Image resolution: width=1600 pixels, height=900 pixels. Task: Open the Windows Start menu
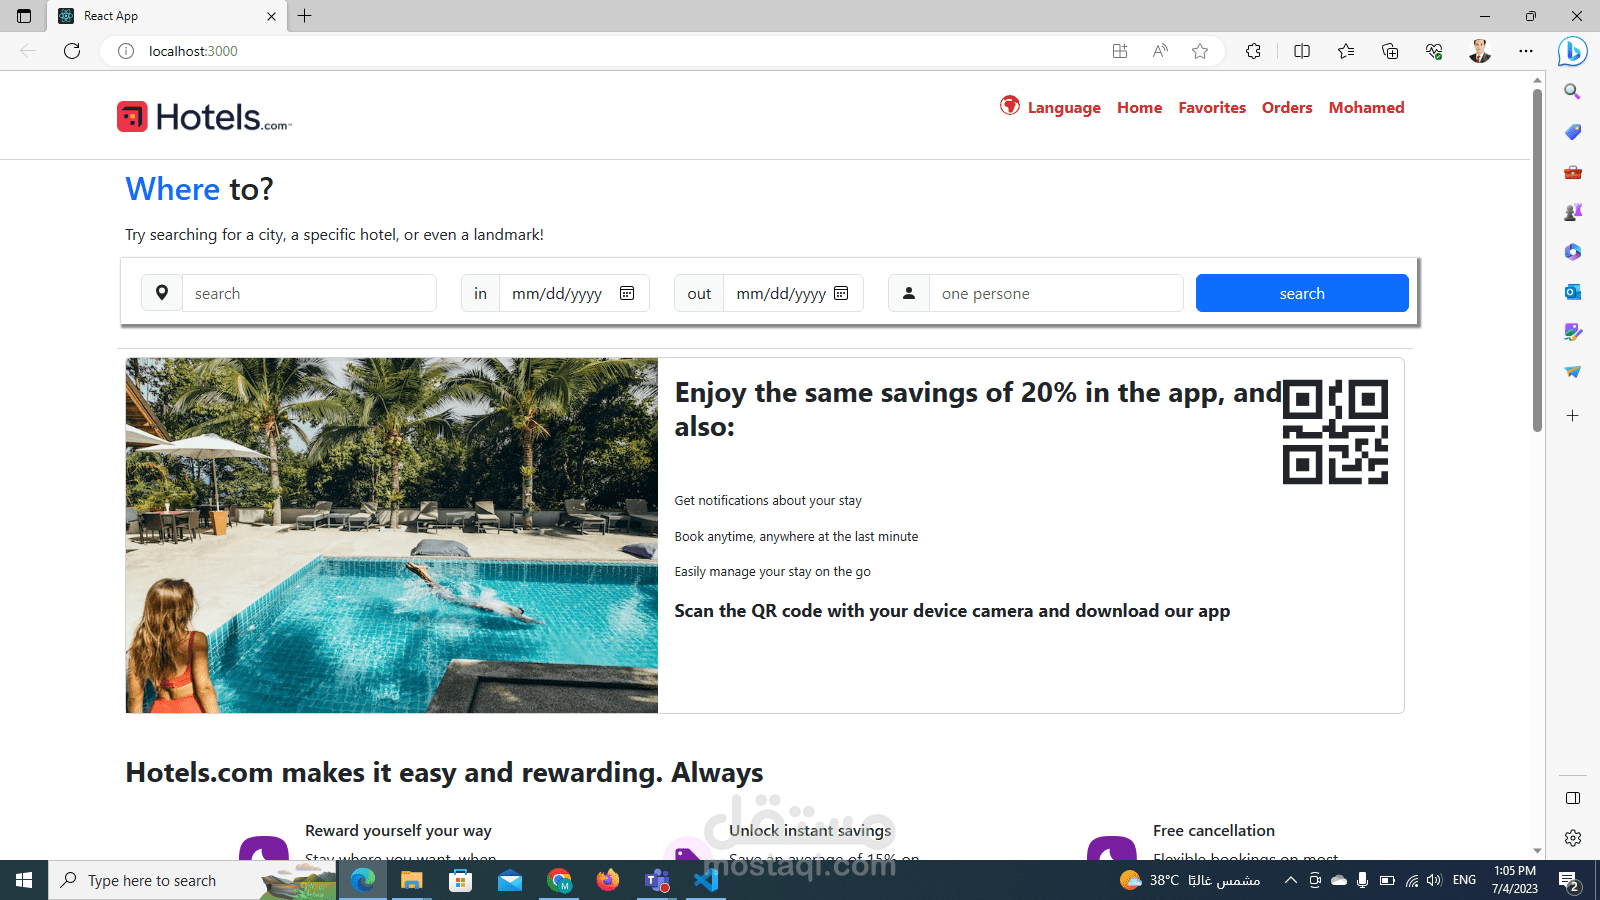click(24, 880)
